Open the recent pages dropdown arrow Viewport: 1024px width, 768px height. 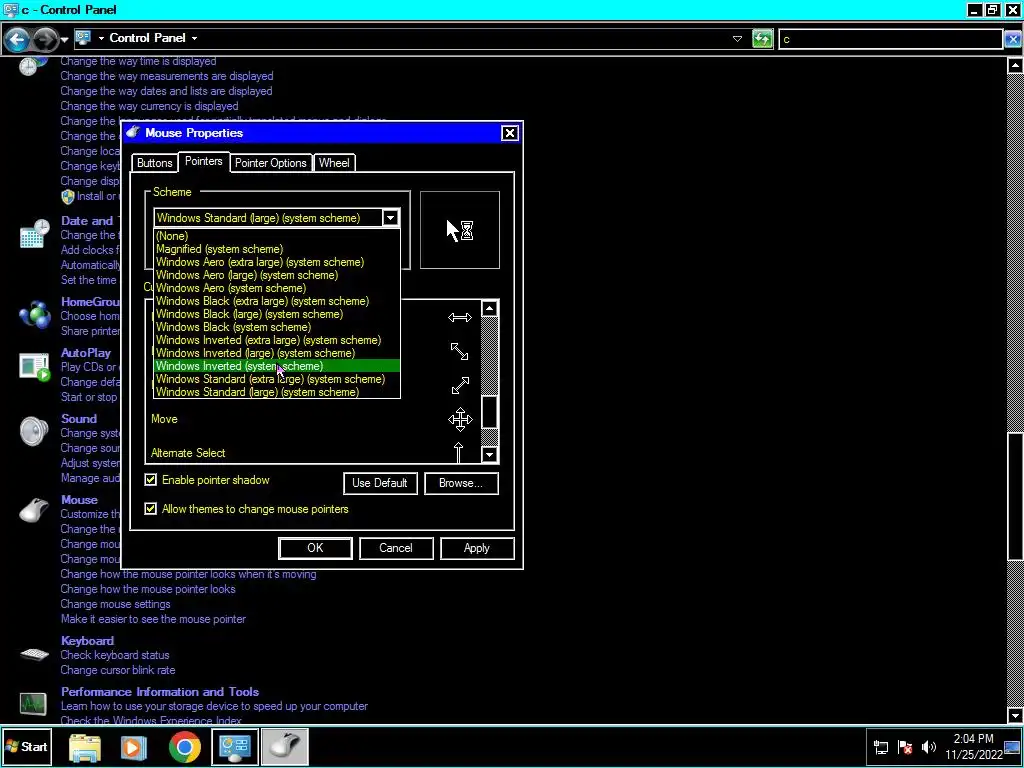pyautogui.click(x=64, y=40)
